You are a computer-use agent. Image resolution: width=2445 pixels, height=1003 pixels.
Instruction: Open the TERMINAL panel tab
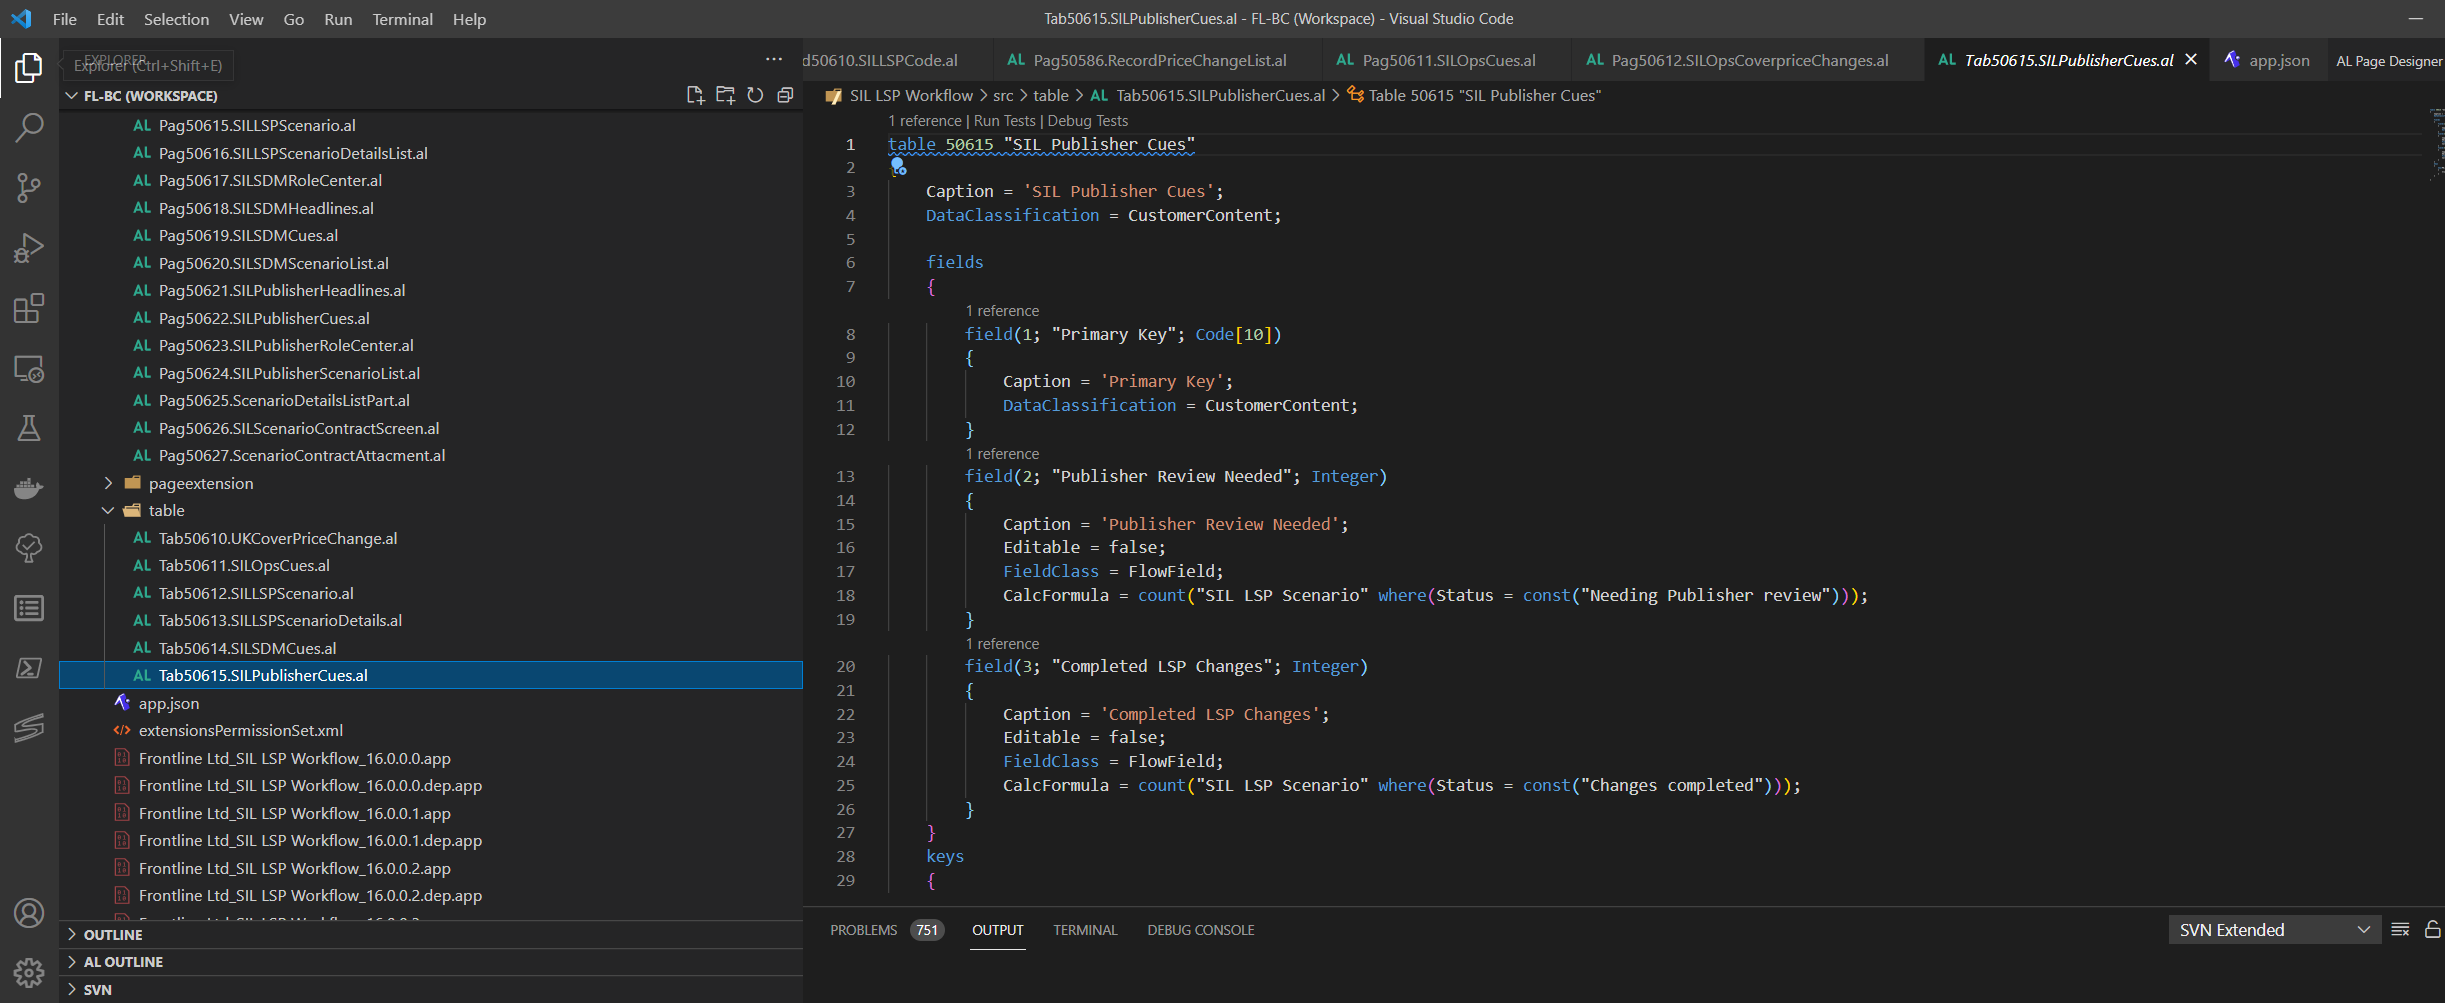(x=1084, y=930)
